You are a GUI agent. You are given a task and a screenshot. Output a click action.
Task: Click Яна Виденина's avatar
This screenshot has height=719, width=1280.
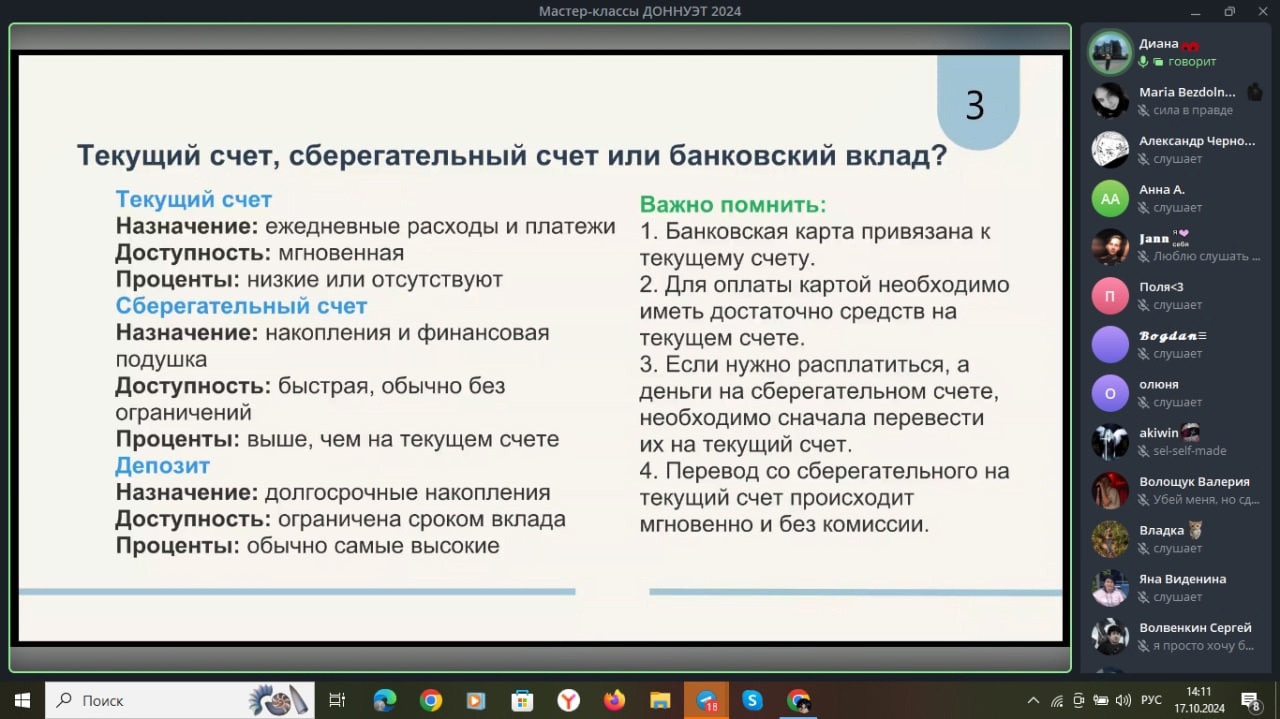[x=1110, y=588]
